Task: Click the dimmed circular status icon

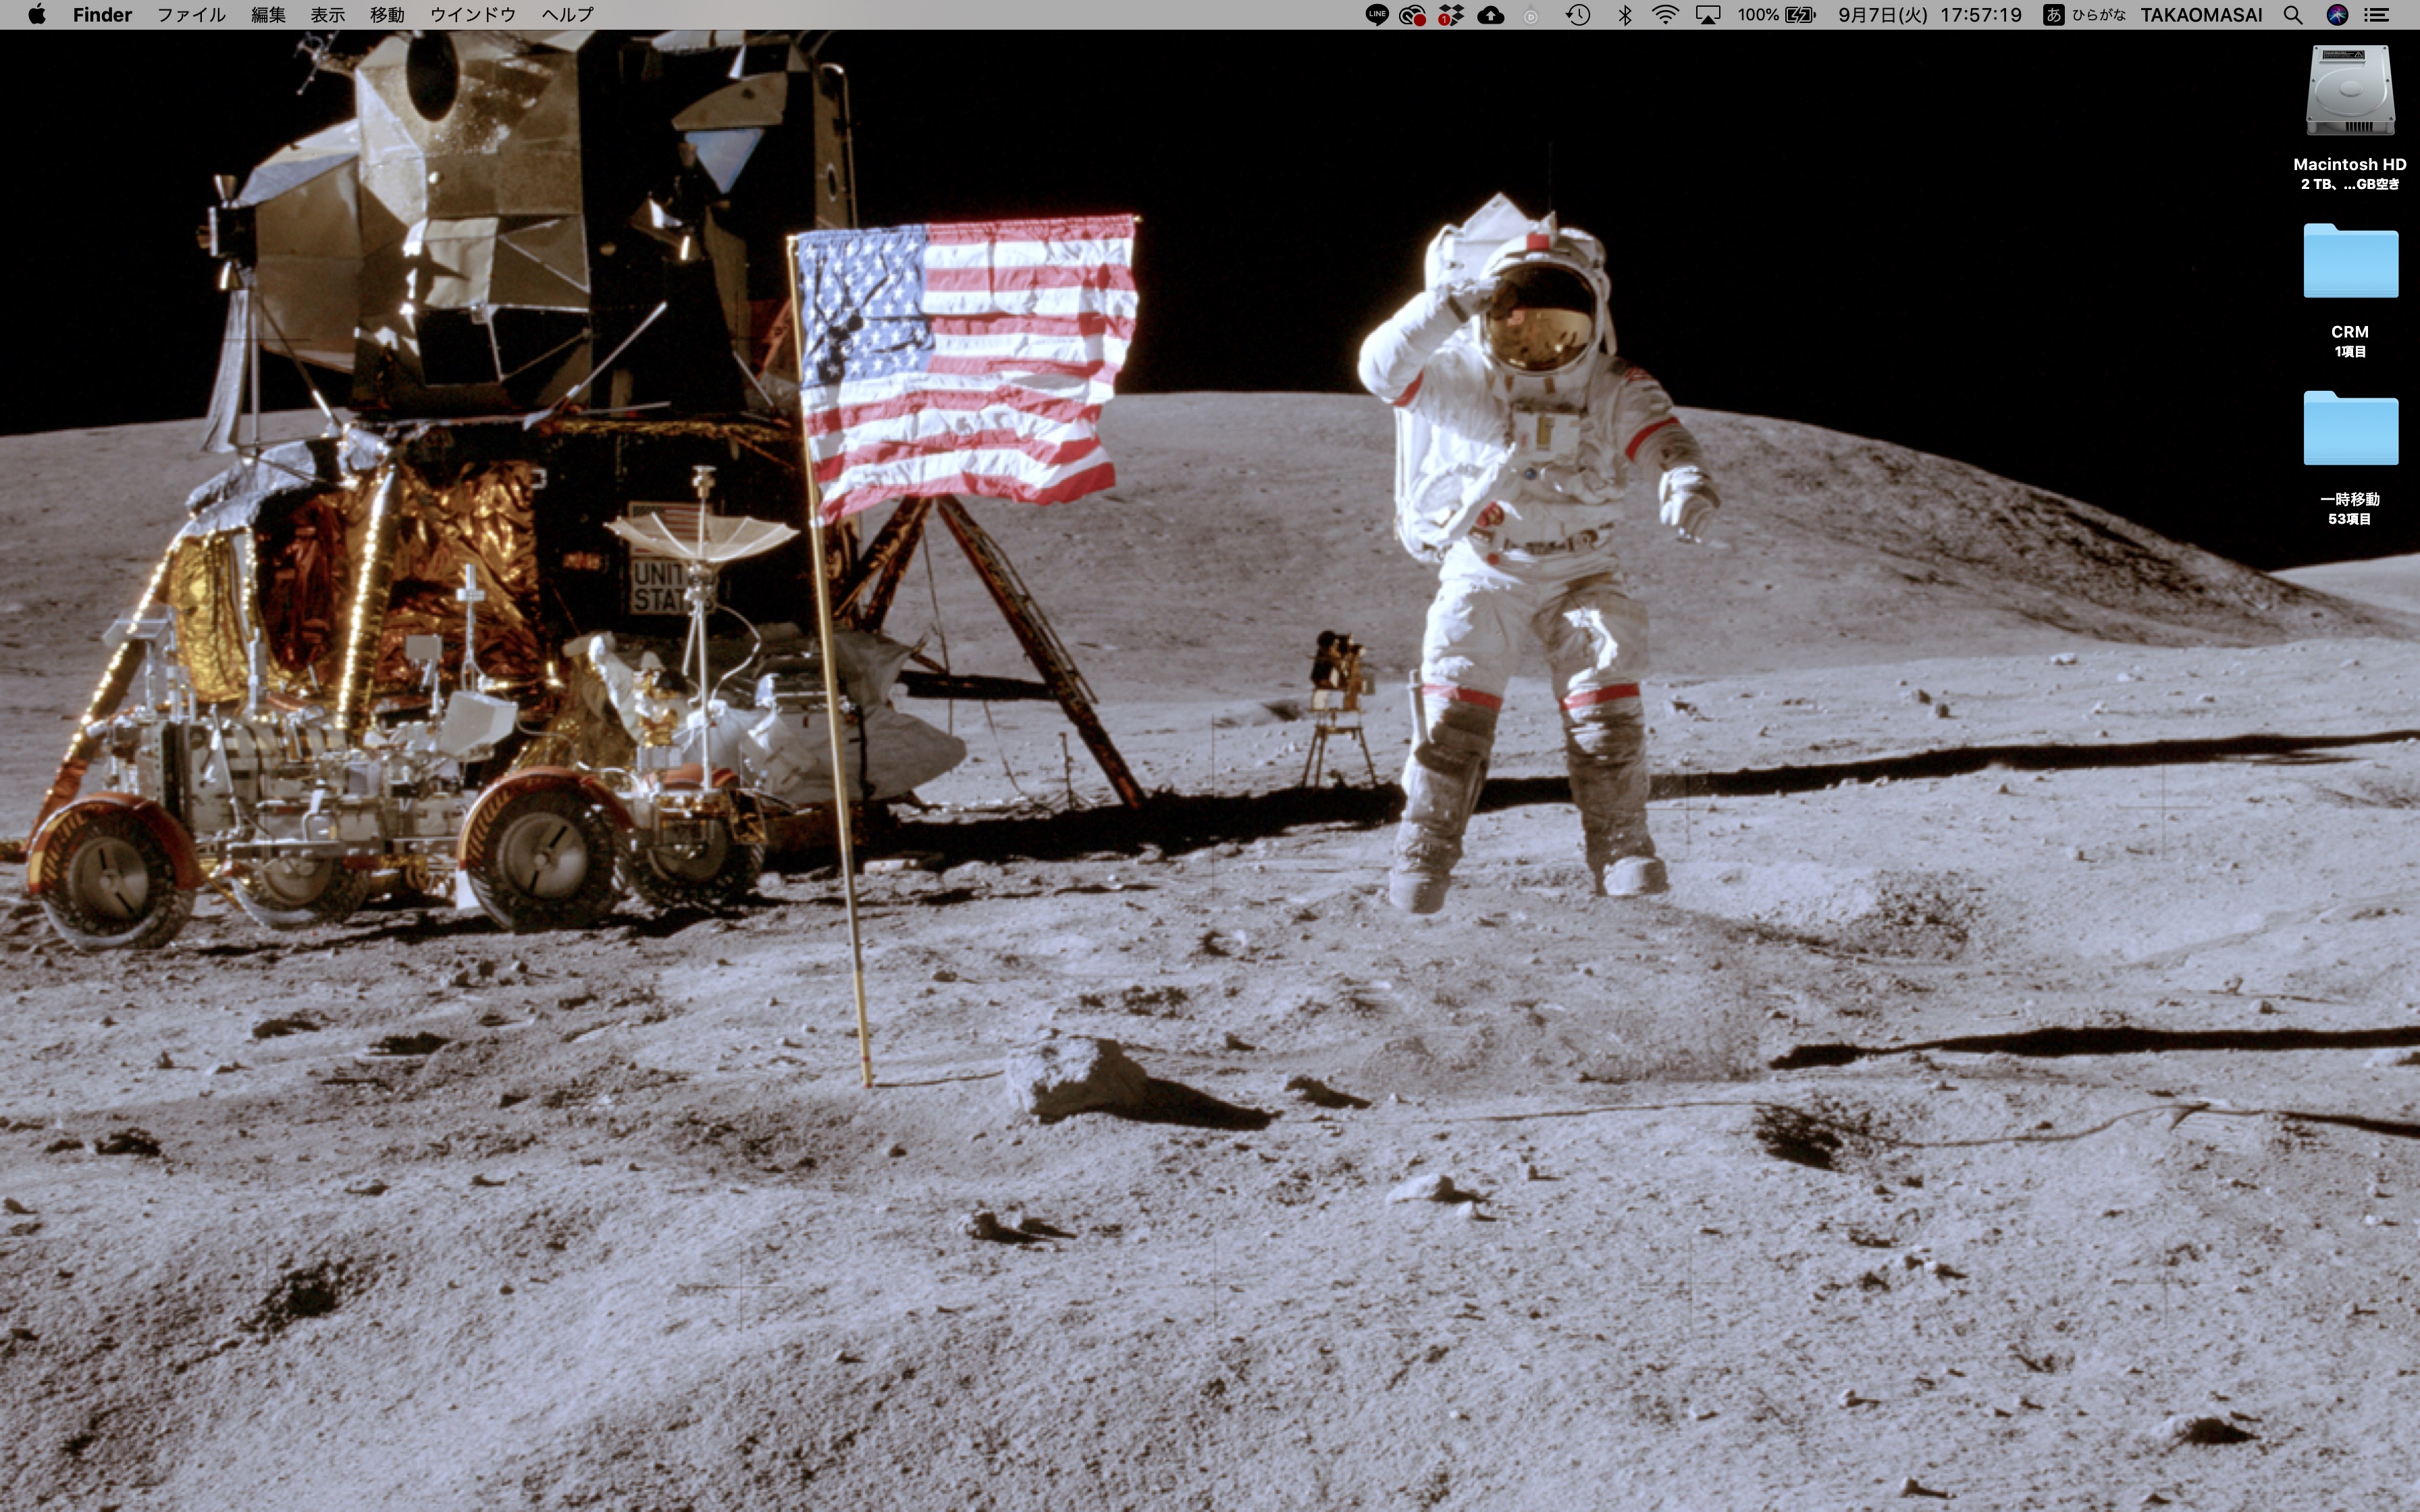Action: coord(1530,15)
